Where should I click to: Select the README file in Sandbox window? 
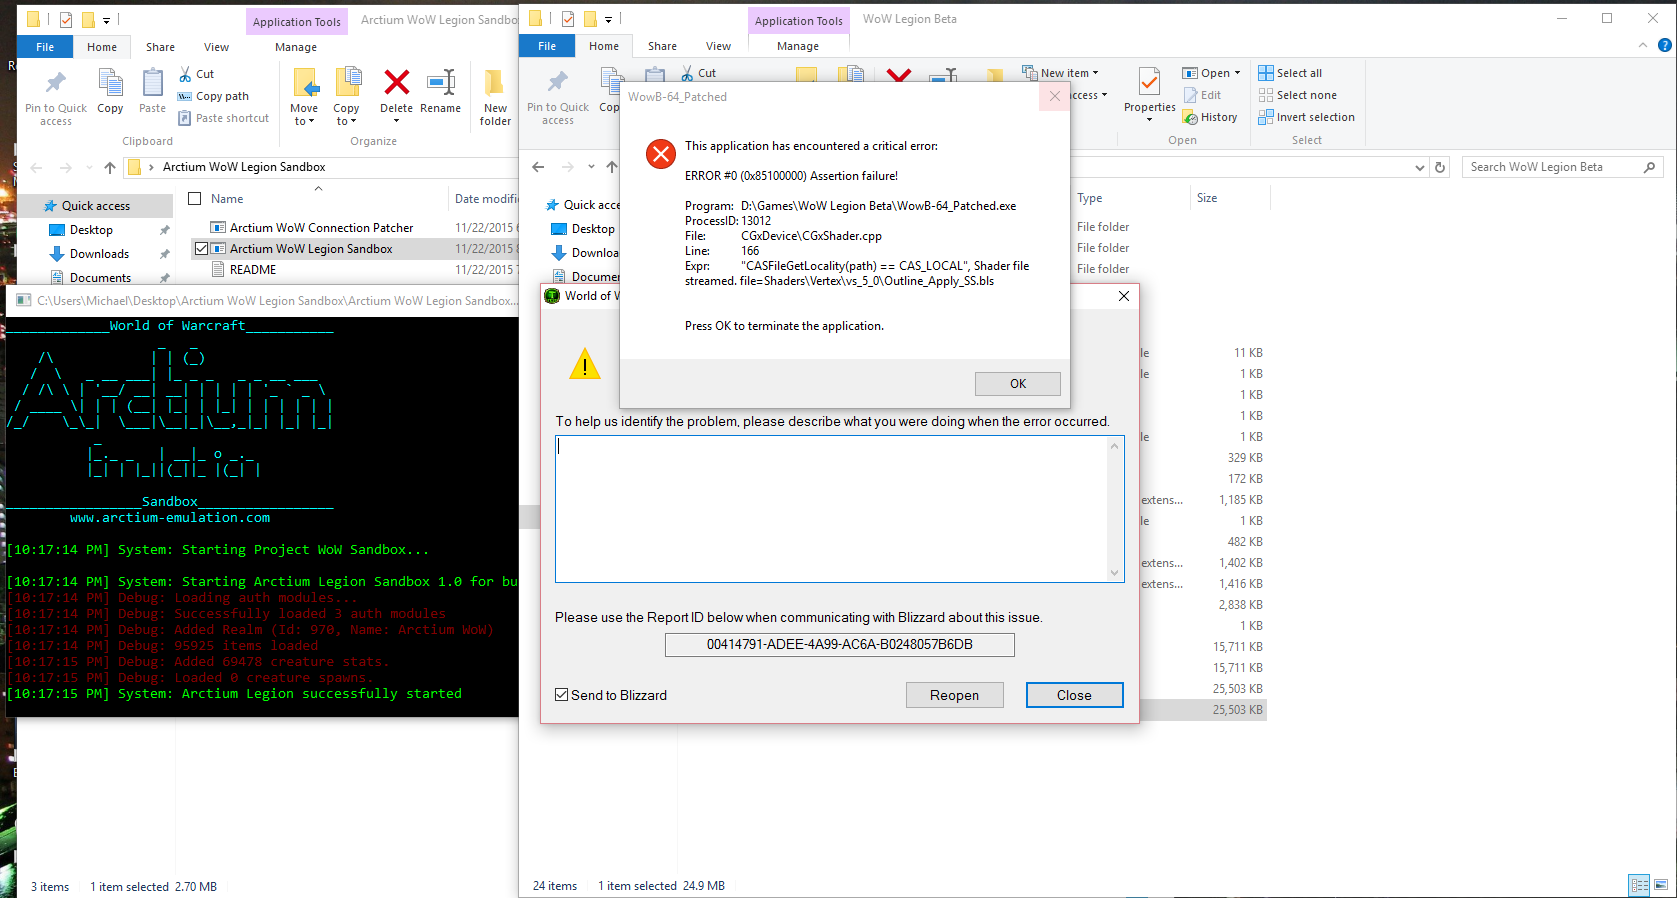[253, 270]
